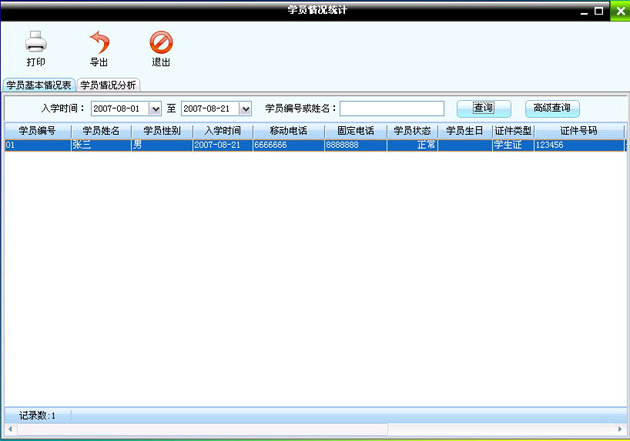Switch to 学员情况分析 tab

coord(108,85)
